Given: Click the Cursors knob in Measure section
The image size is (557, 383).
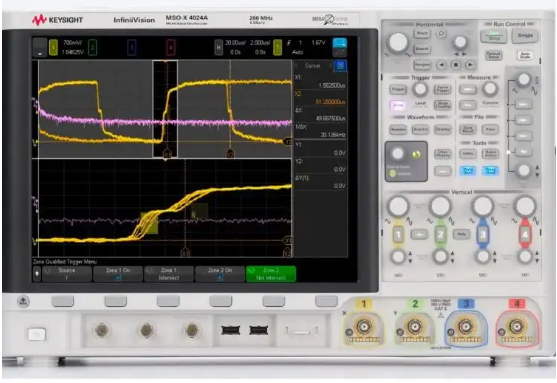Looking at the screenshot, I should pos(490,89).
